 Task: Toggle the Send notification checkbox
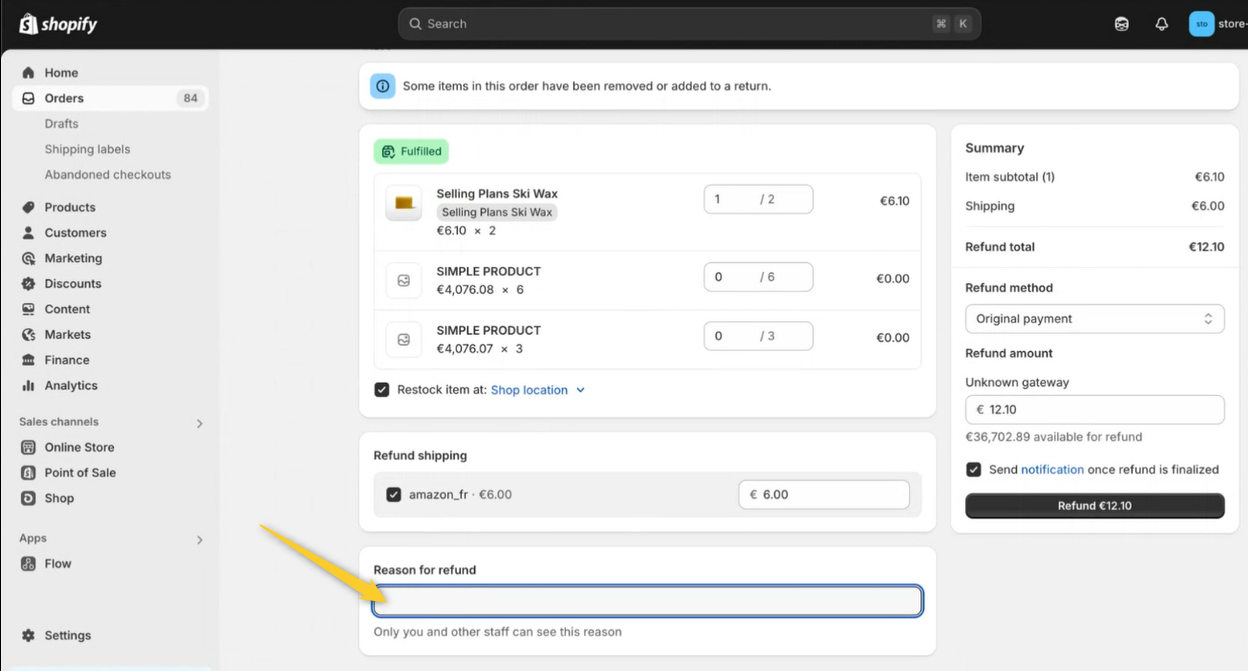(973, 469)
